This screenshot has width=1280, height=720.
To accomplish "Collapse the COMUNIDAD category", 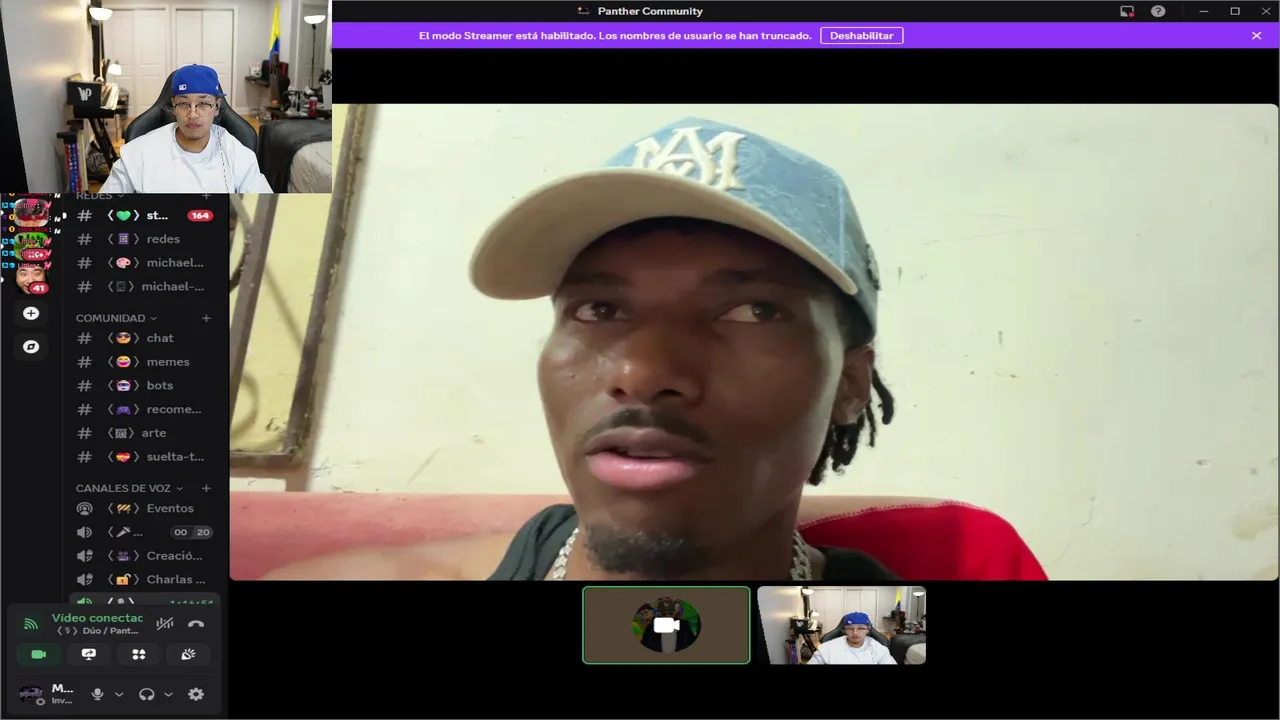I will tap(117, 318).
